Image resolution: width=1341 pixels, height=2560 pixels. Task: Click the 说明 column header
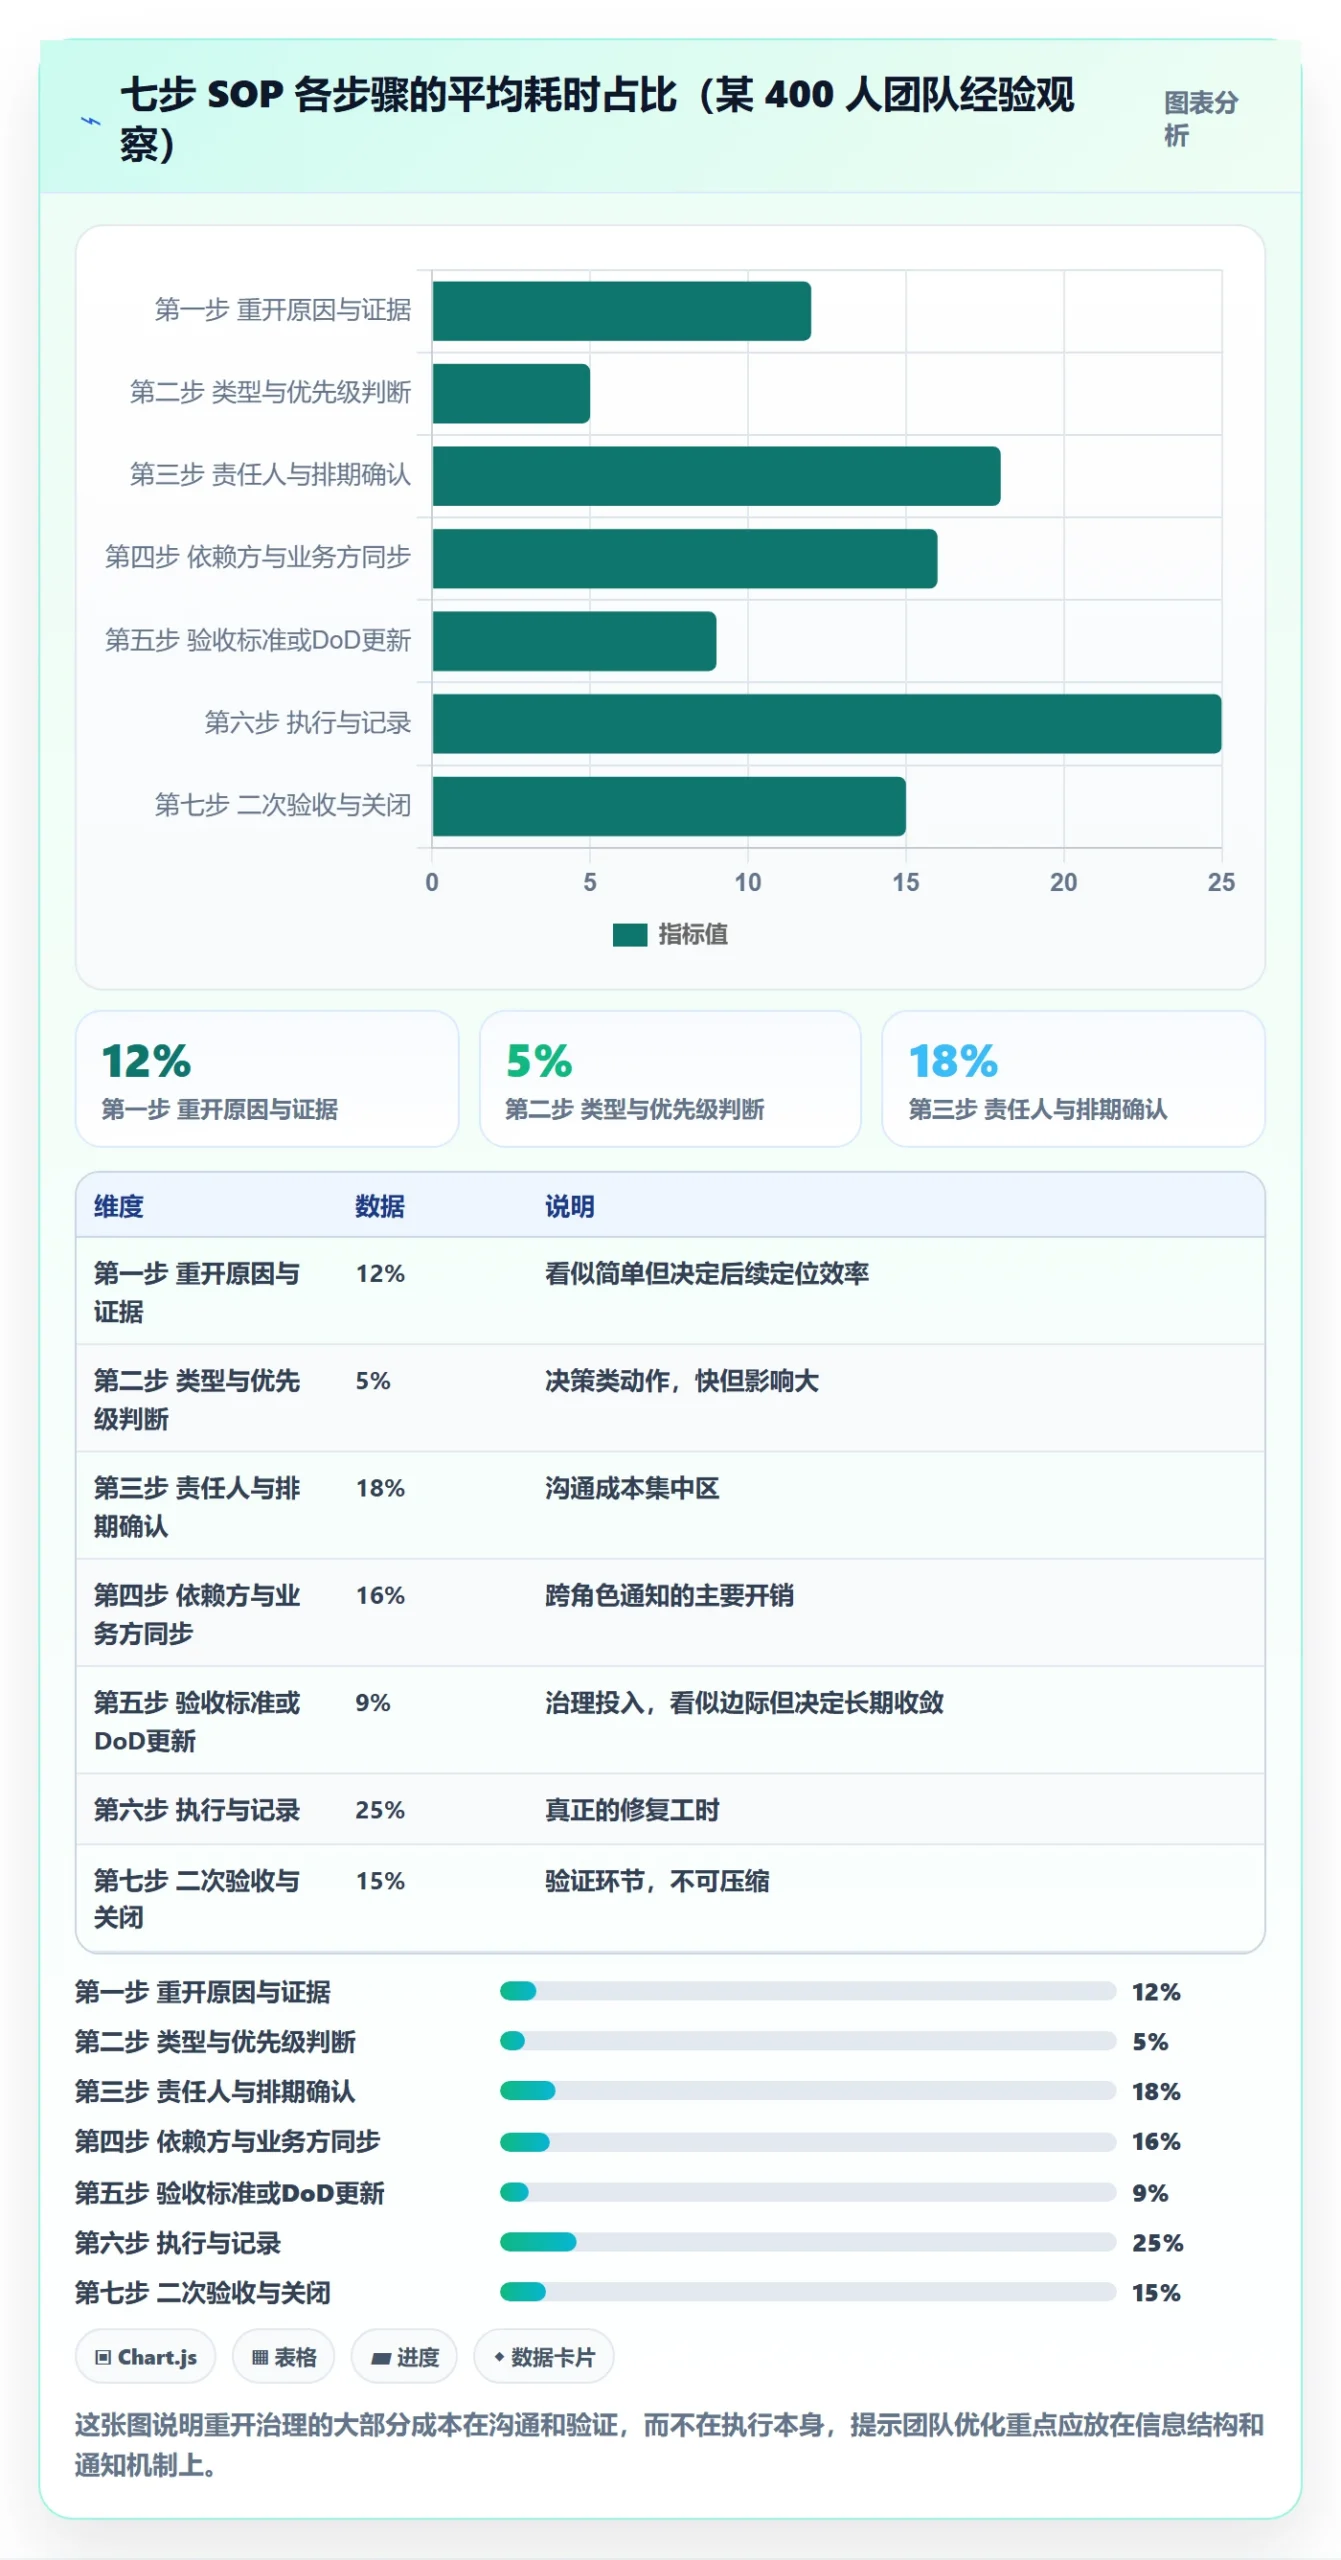569,1206
